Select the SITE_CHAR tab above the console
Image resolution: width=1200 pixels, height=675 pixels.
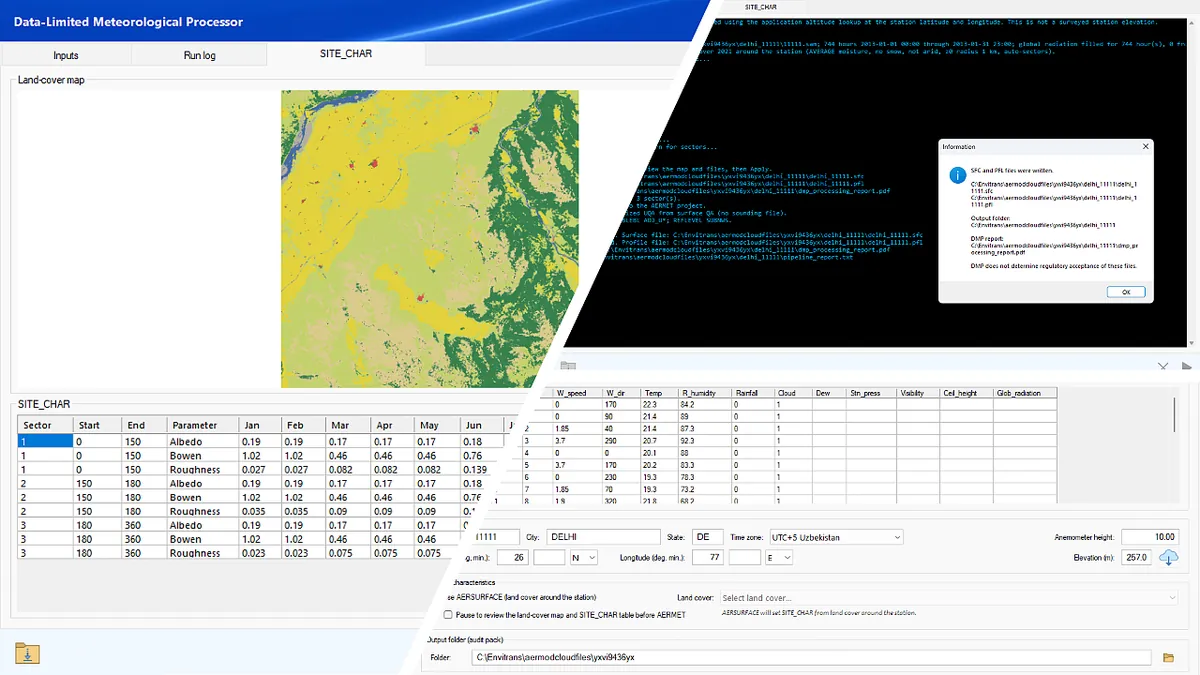[x=762, y=6]
